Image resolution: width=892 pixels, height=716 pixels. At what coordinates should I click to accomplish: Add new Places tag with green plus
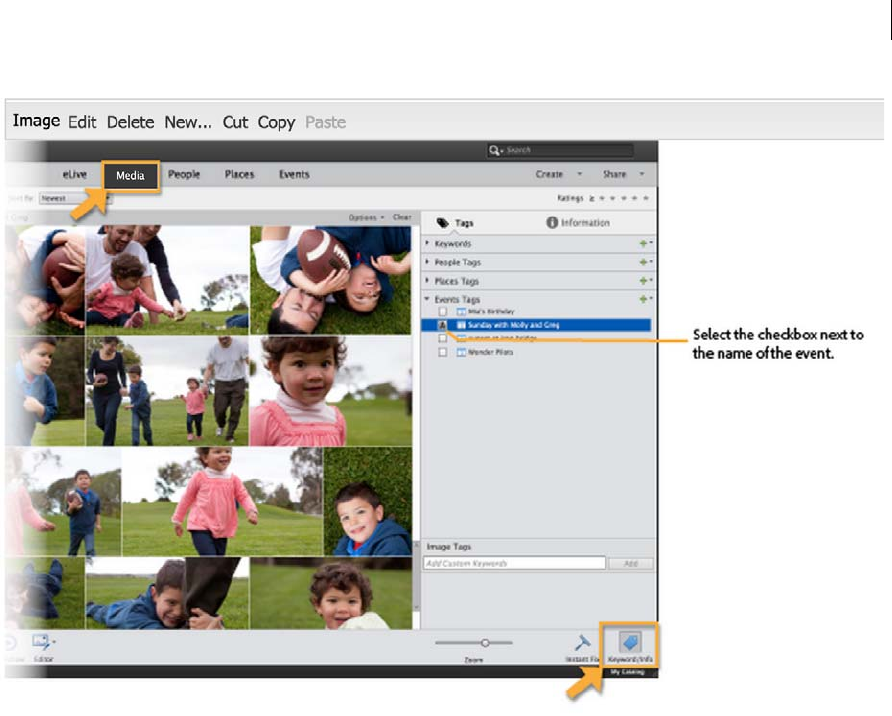click(645, 281)
